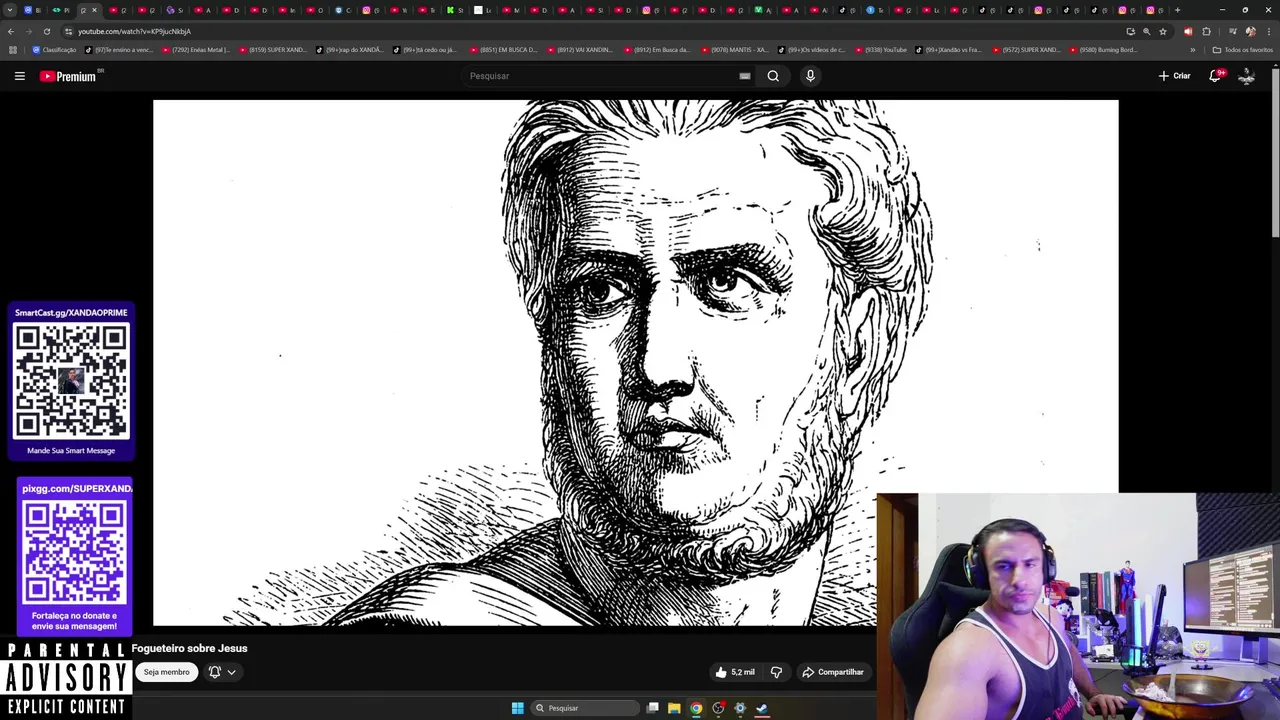This screenshot has height=720, width=1280.
Task: Open Chrome three-dot menu
Action: (x=1269, y=31)
